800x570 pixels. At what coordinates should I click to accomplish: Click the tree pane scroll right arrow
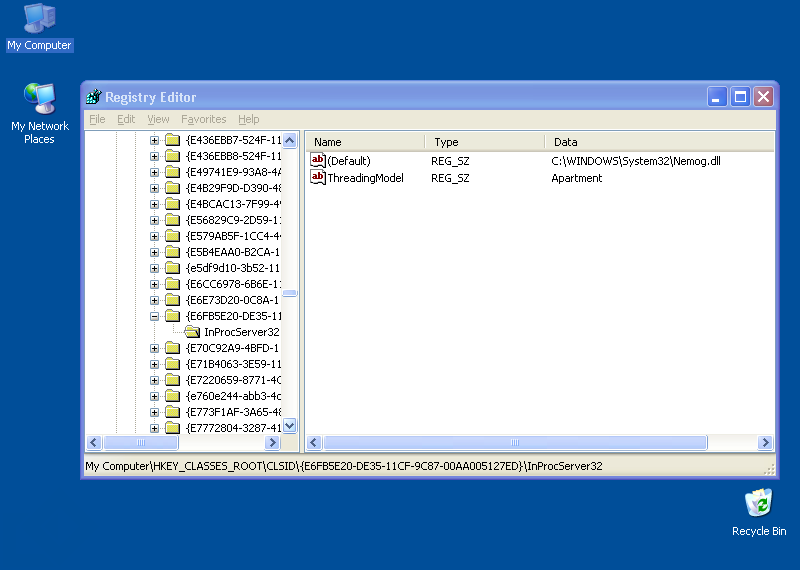pyautogui.click(x=272, y=442)
